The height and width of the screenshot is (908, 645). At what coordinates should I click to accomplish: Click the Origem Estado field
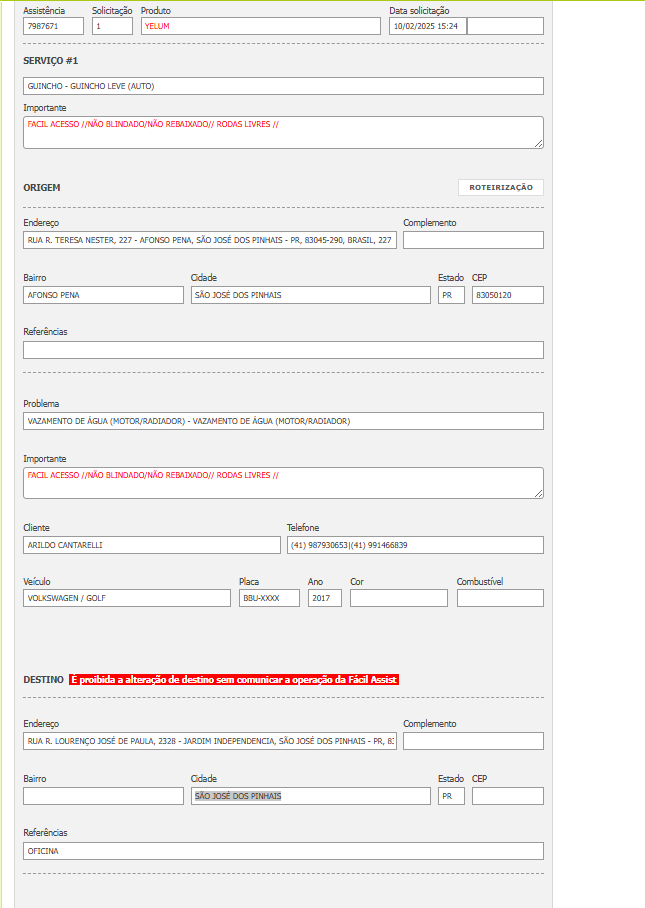click(x=451, y=295)
